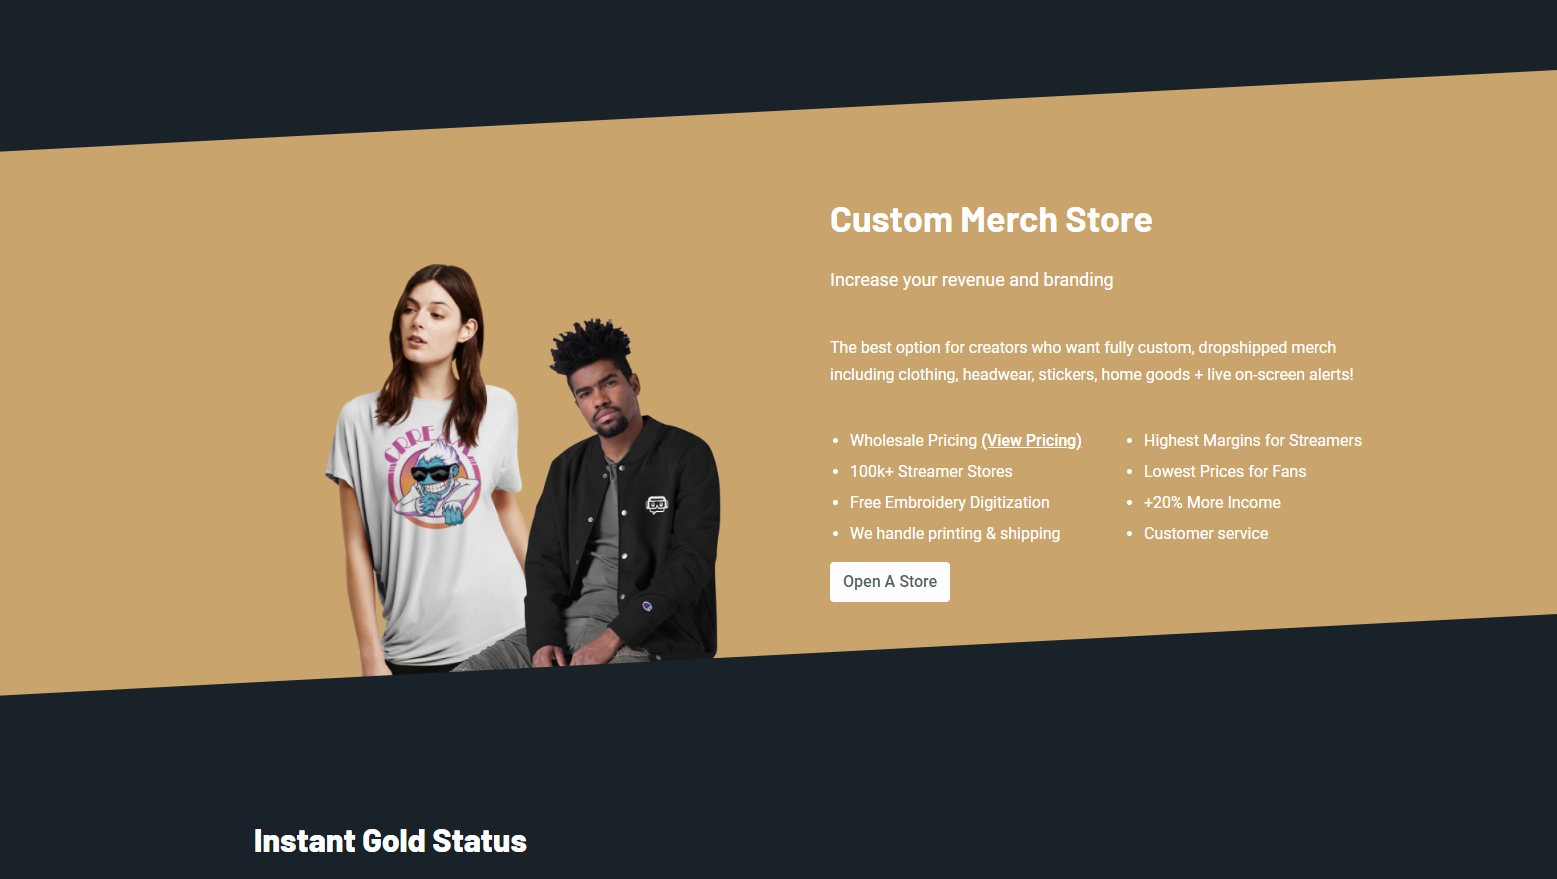Click Lowest Prices for Fans bullet
The height and width of the screenshot is (879, 1557).
click(1225, 471)
